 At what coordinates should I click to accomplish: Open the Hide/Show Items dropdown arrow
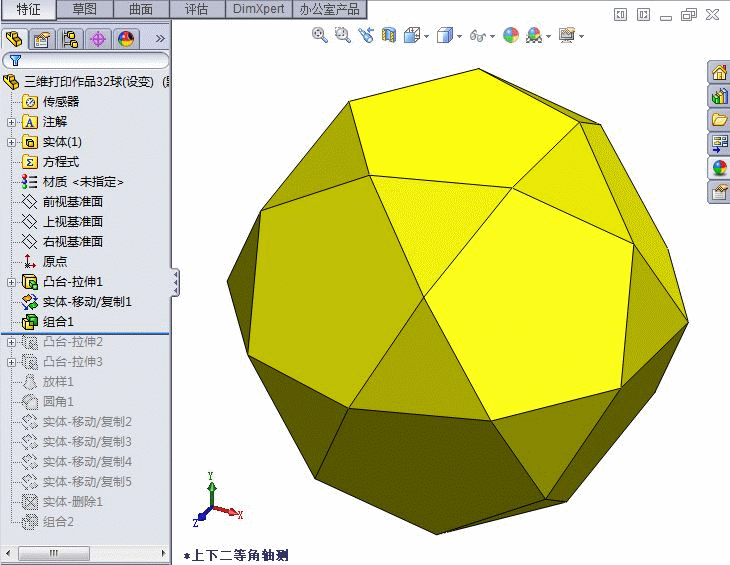492,36
